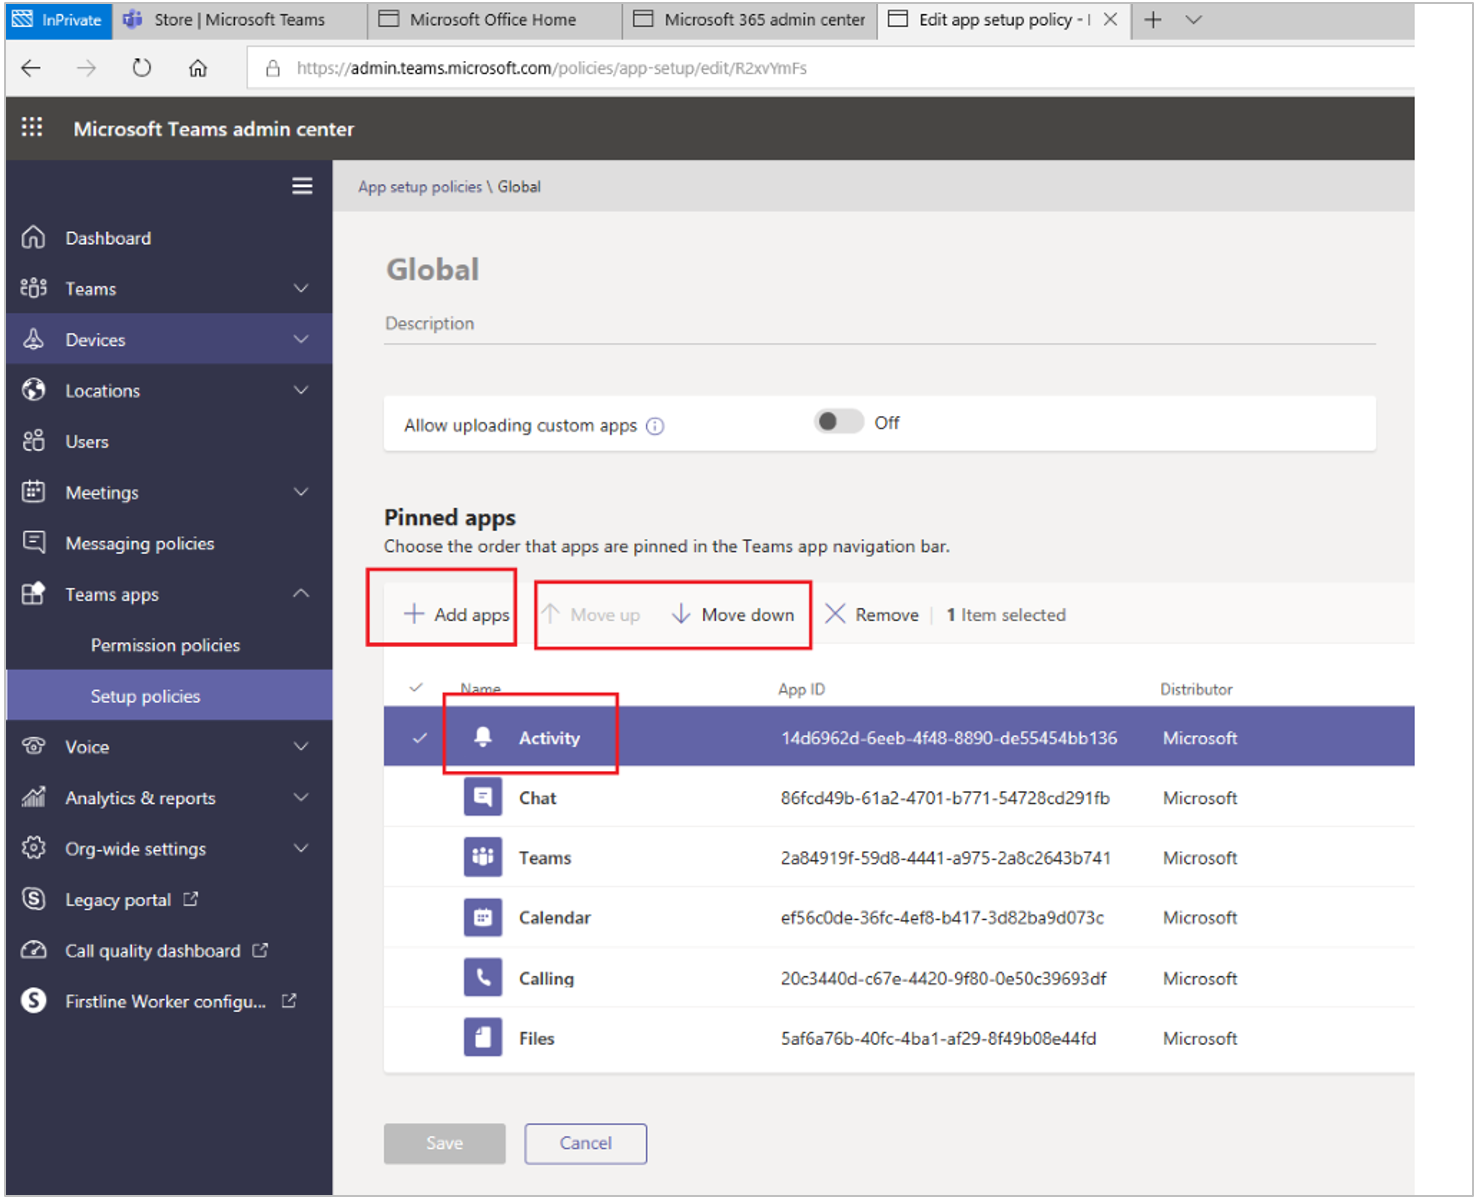Click the Activity bell app icon
Viewport: 1479px width, 1203px height.
[x=483, y=737]
